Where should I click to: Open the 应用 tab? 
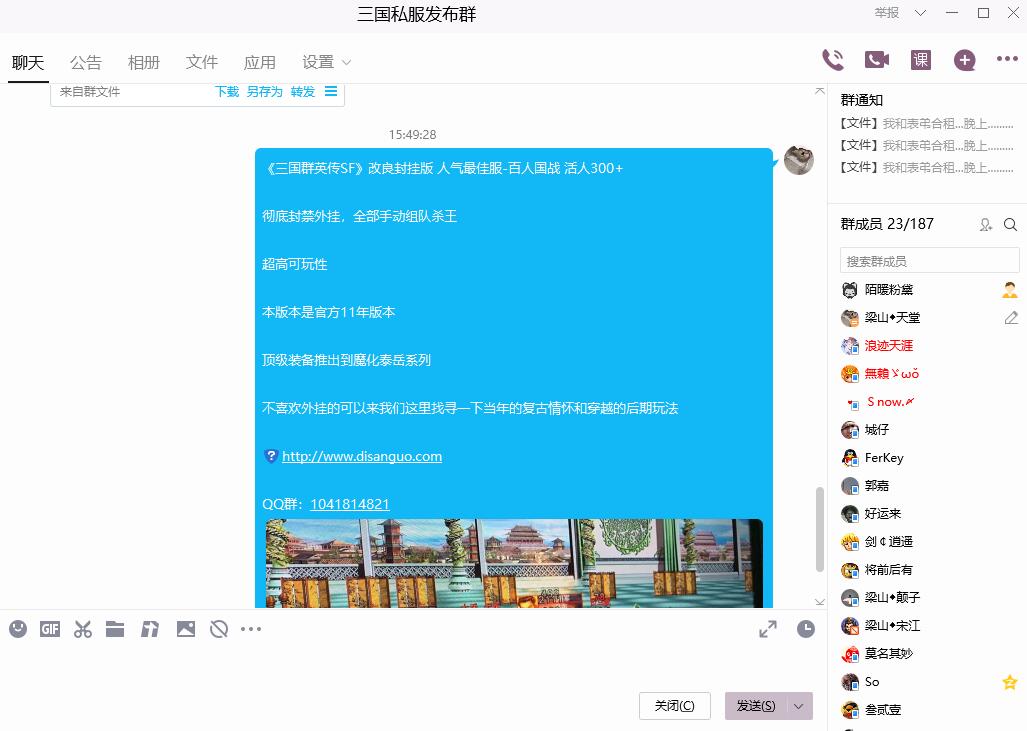coord(259,62)
